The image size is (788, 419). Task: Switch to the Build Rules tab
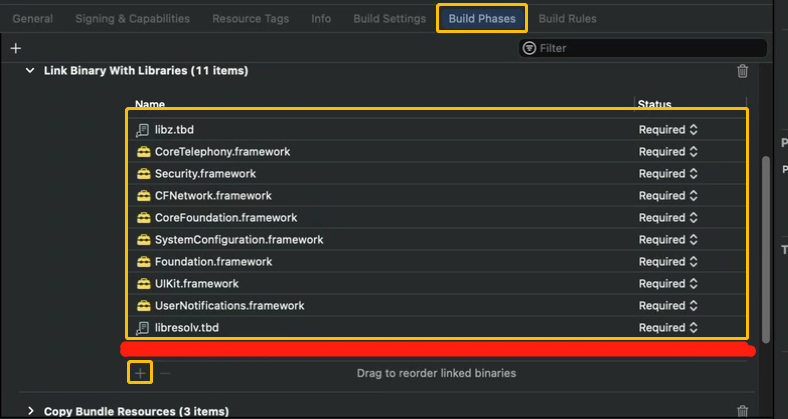(567, 19)
